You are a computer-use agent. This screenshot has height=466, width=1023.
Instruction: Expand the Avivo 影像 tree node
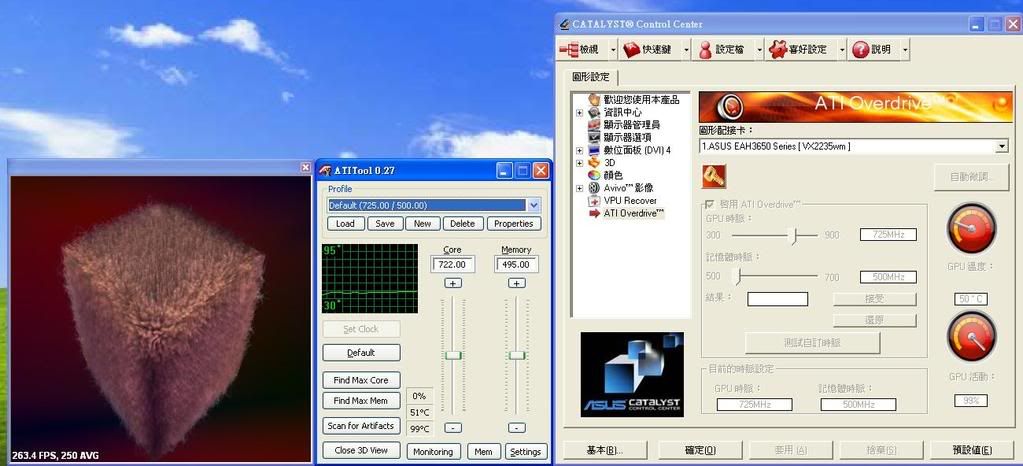tap(579, 189)
